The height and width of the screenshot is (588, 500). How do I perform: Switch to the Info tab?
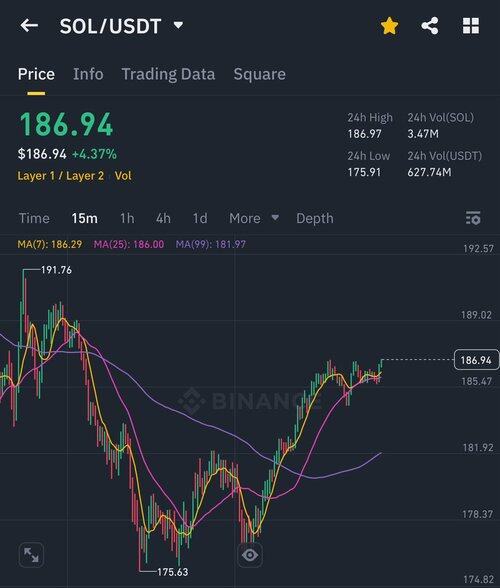pos(88,74)
